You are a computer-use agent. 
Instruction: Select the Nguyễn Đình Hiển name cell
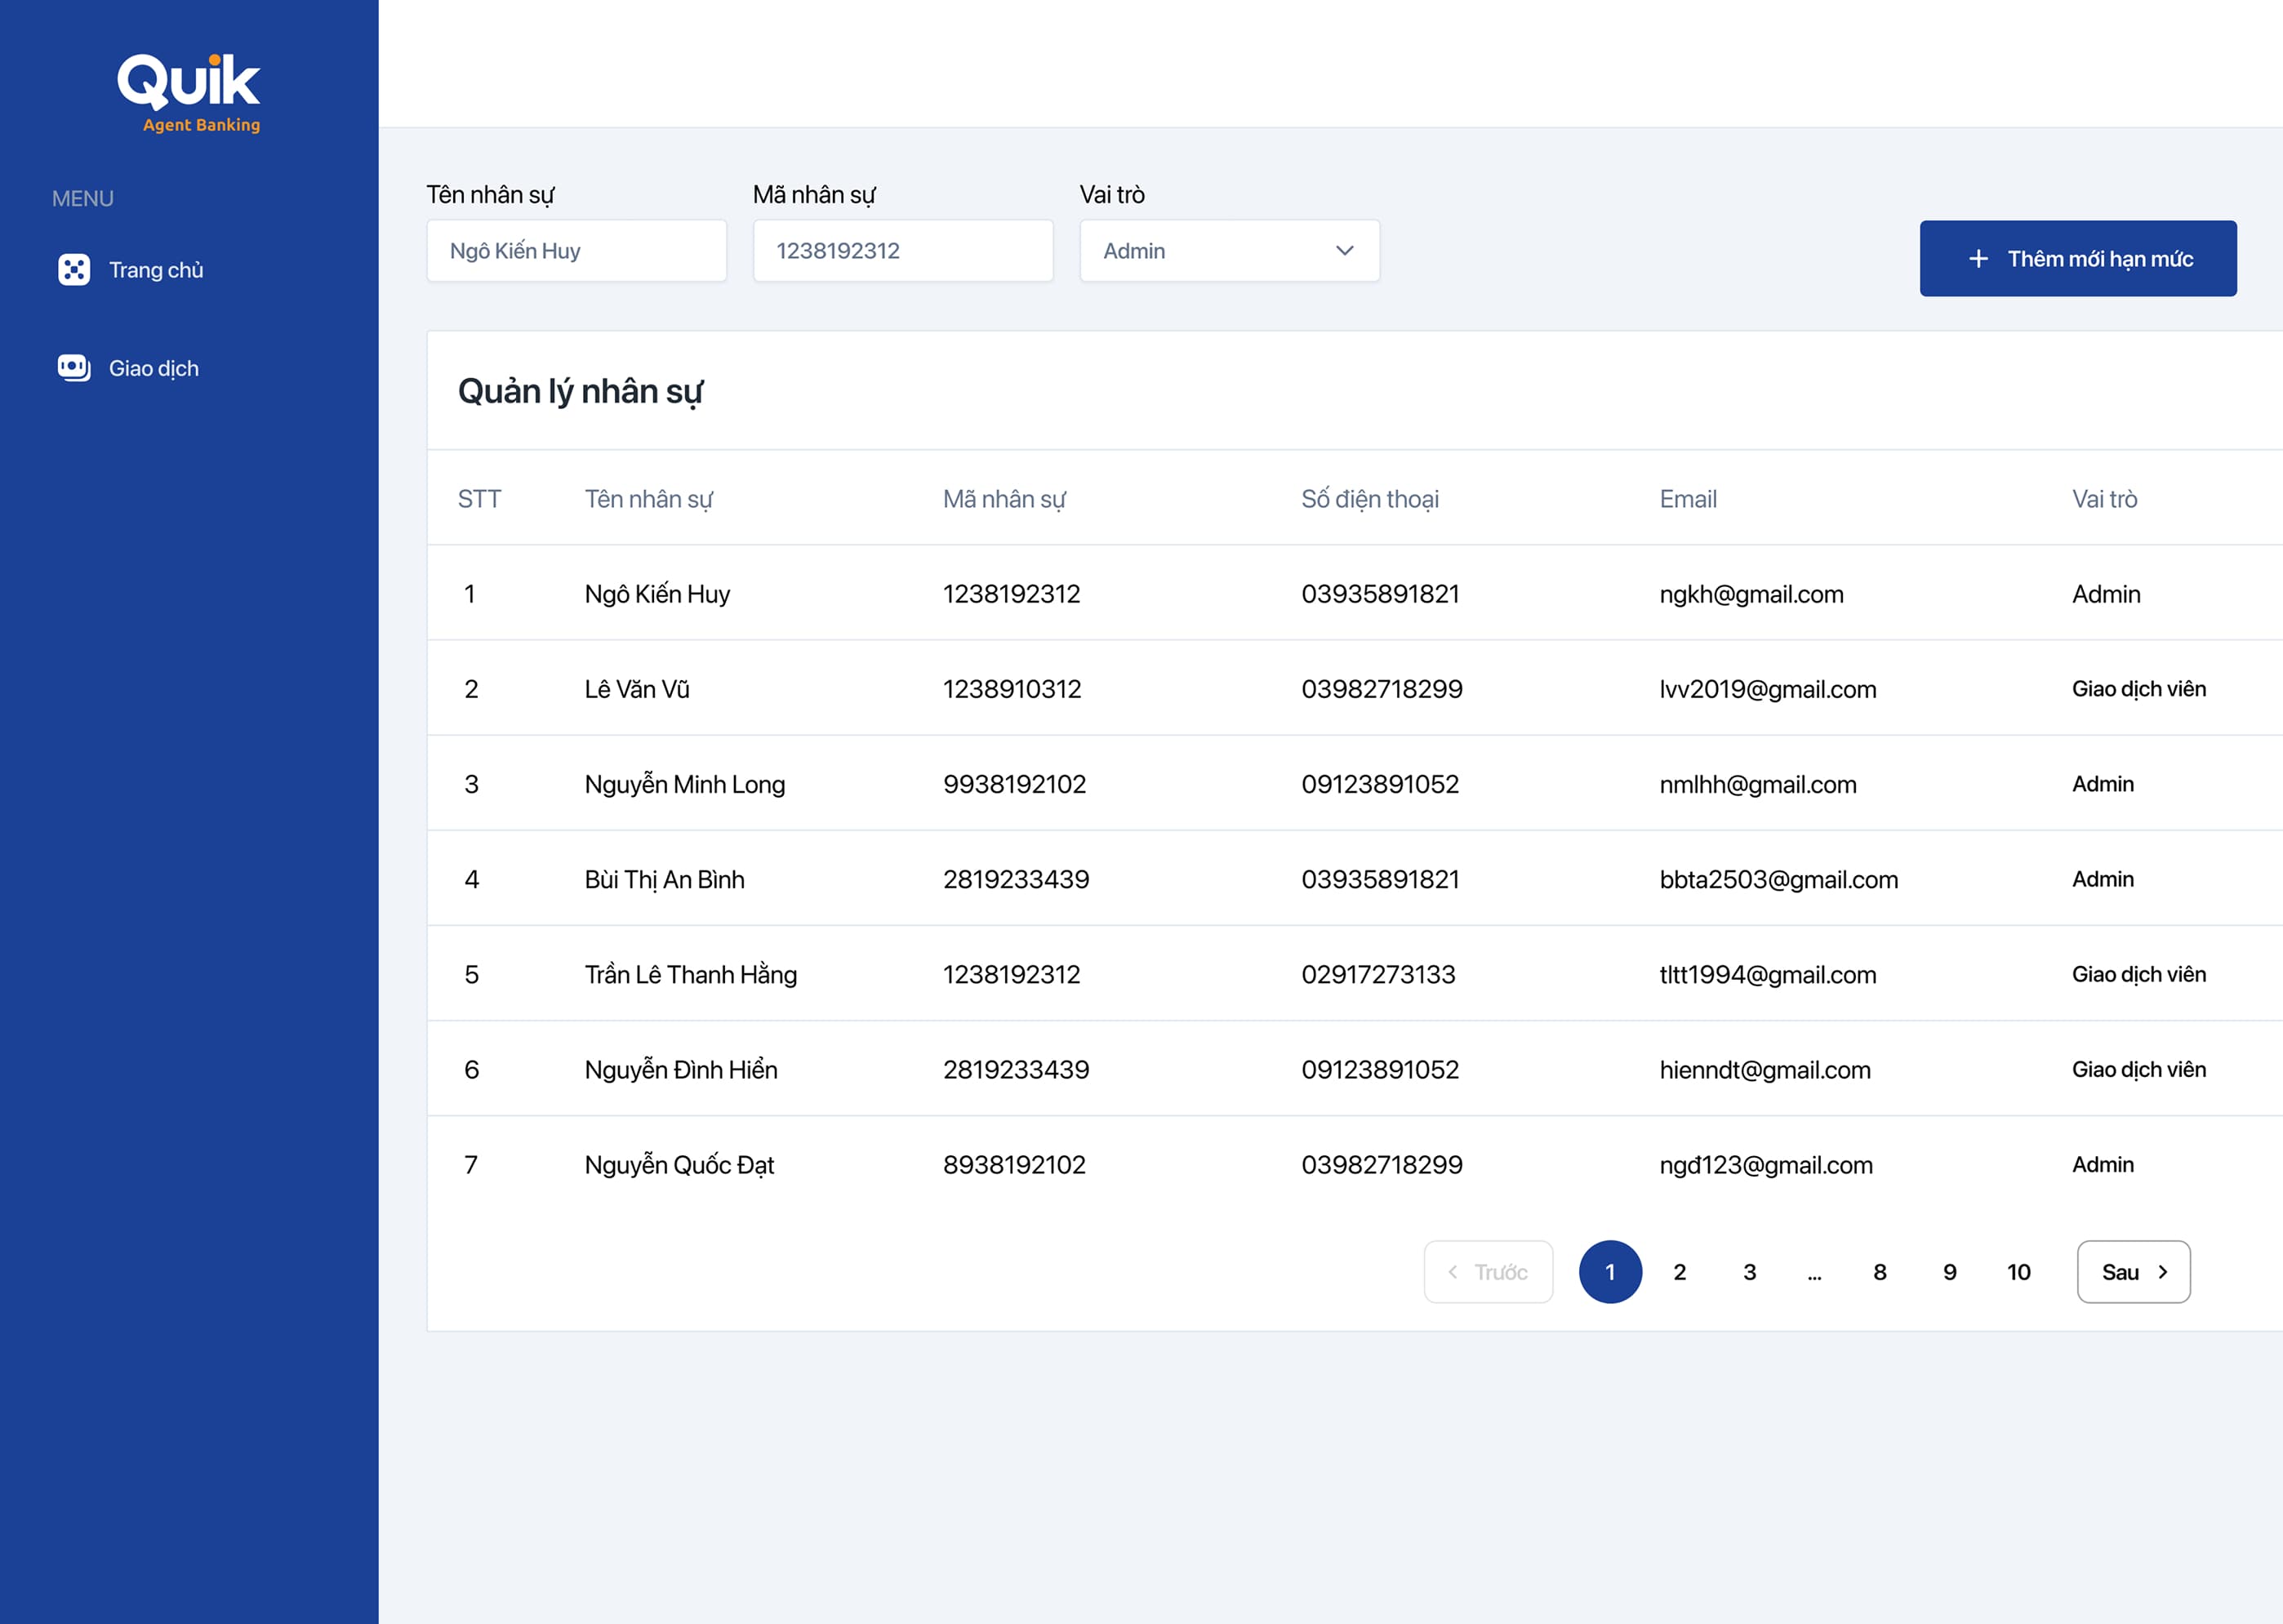click(x=681, y=1069)
